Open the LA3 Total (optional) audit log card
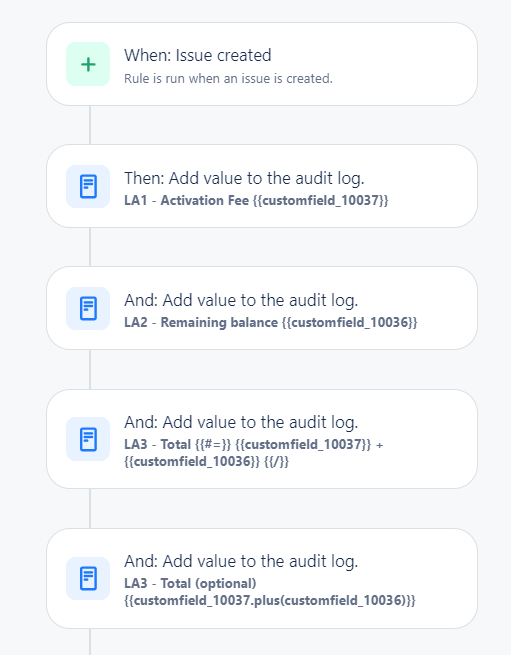Viewport: 511px width, 655px height. 262,579
